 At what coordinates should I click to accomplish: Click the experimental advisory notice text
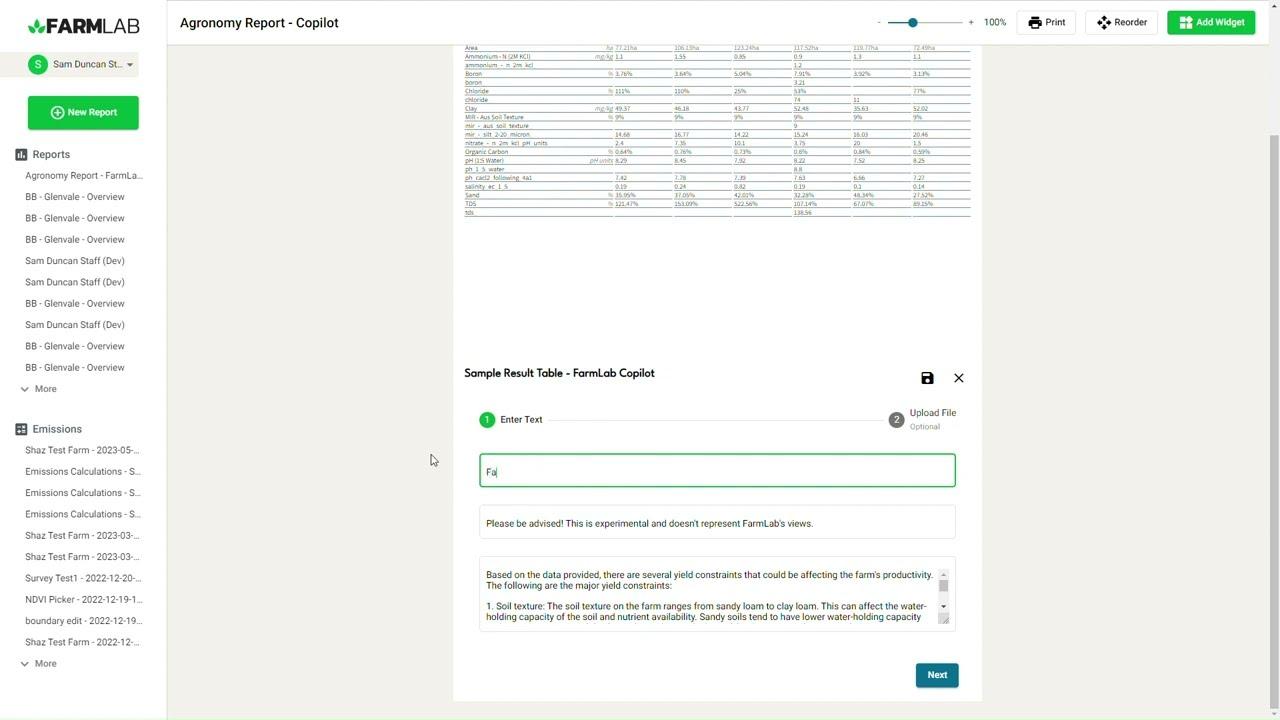(x=649, y=524)
